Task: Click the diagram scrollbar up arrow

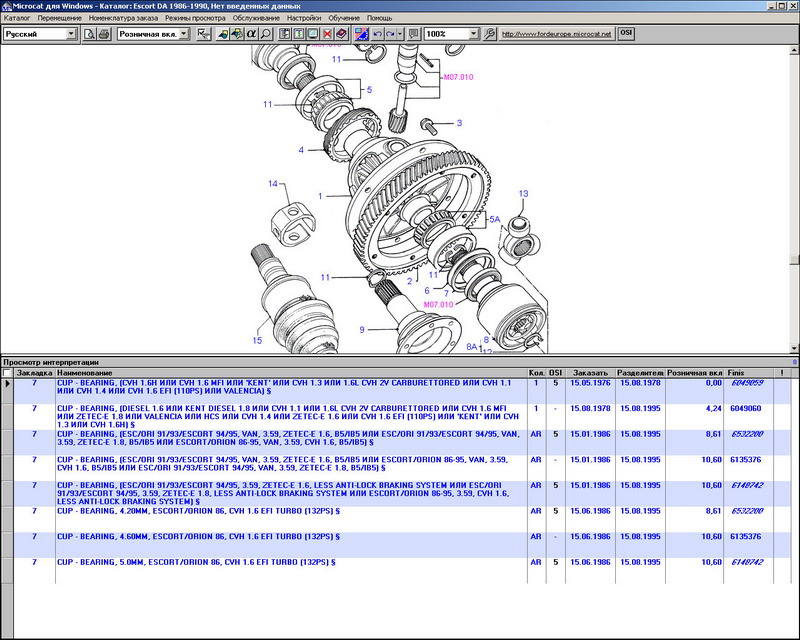Action: (x=794, y=51)
